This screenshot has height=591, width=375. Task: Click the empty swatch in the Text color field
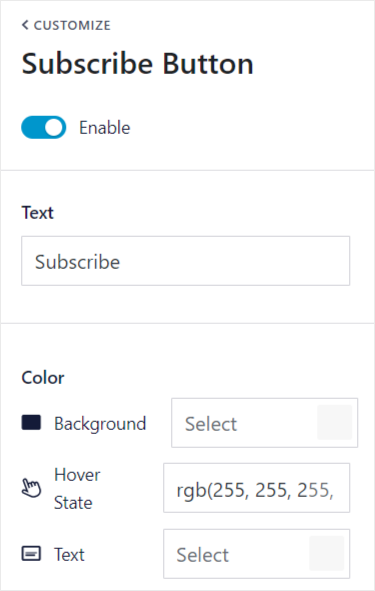click(327, 553)
